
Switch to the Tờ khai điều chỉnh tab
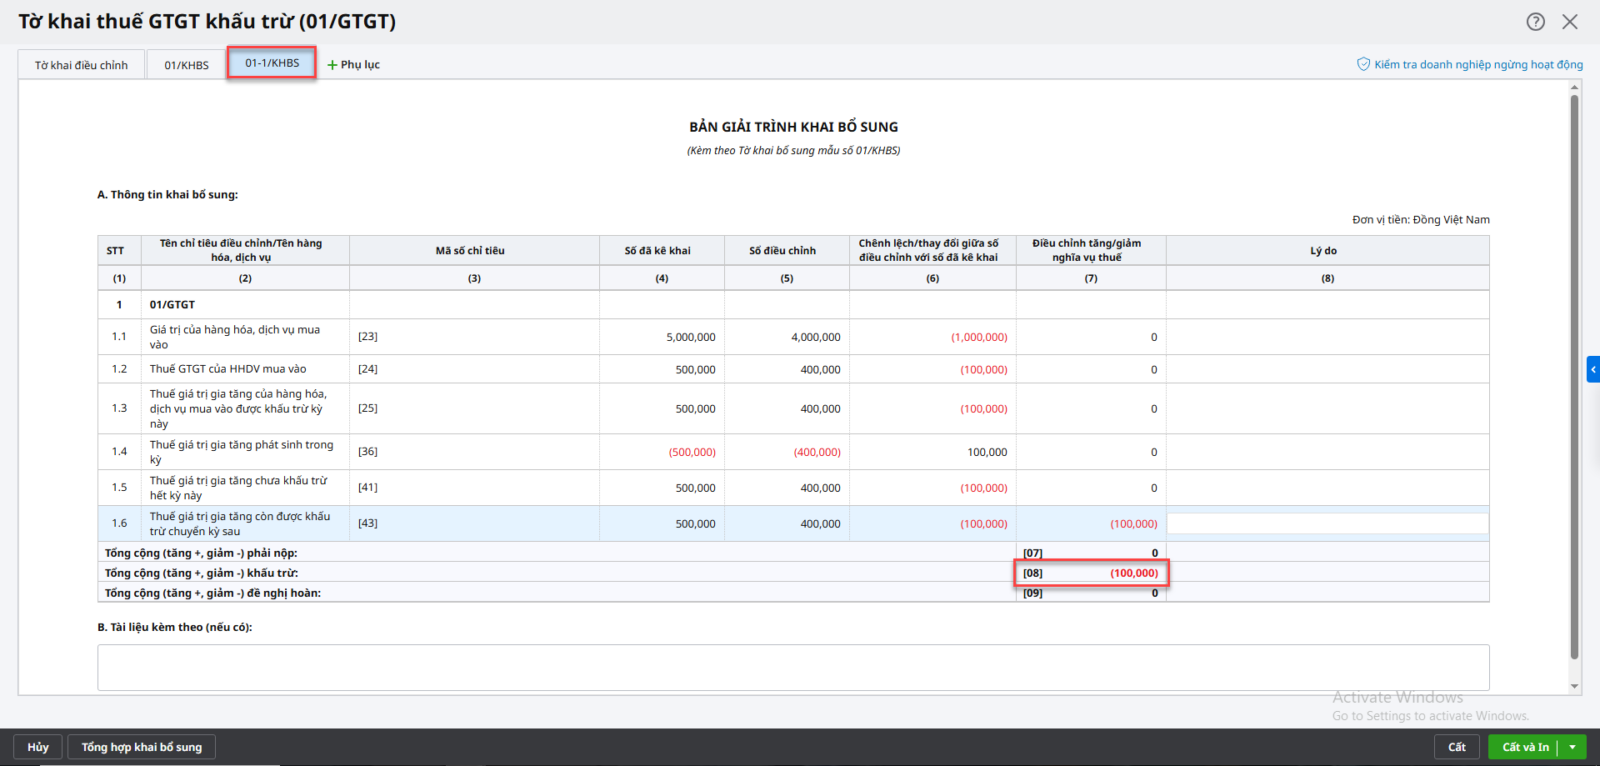tap(81, 65)
